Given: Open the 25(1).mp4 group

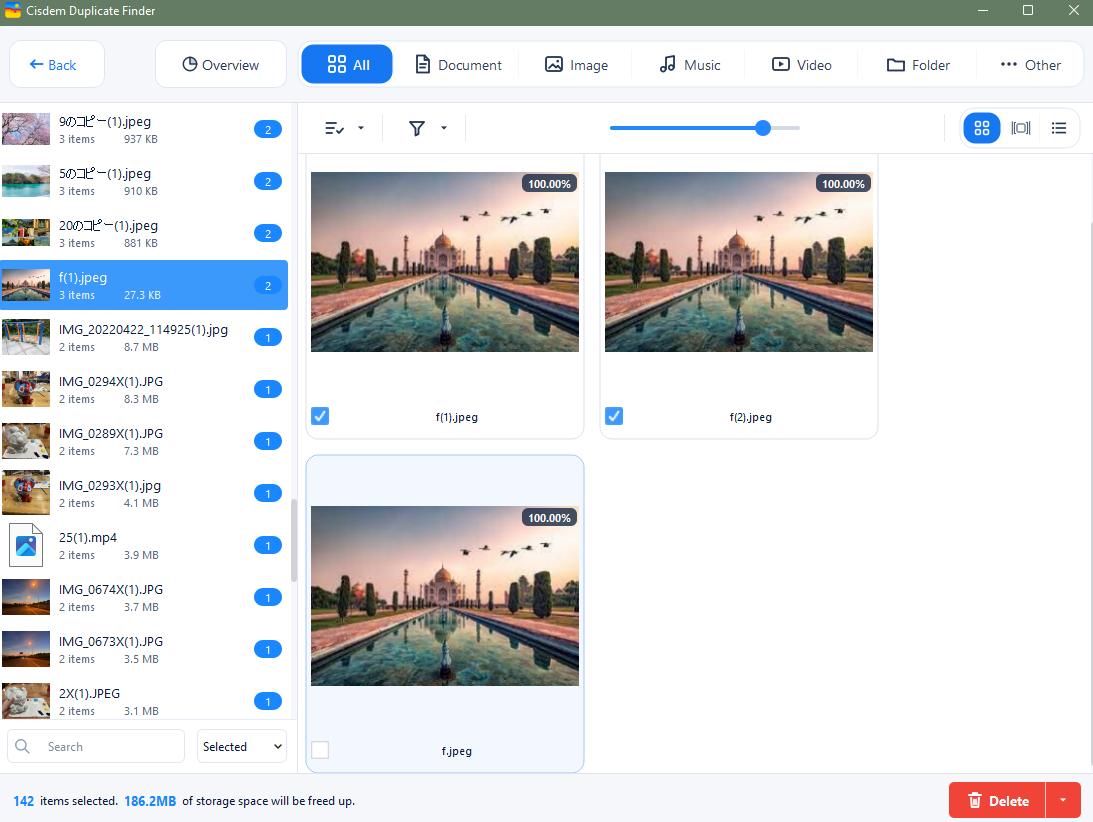Looking at the screenshot, I should tap(144, 545).
